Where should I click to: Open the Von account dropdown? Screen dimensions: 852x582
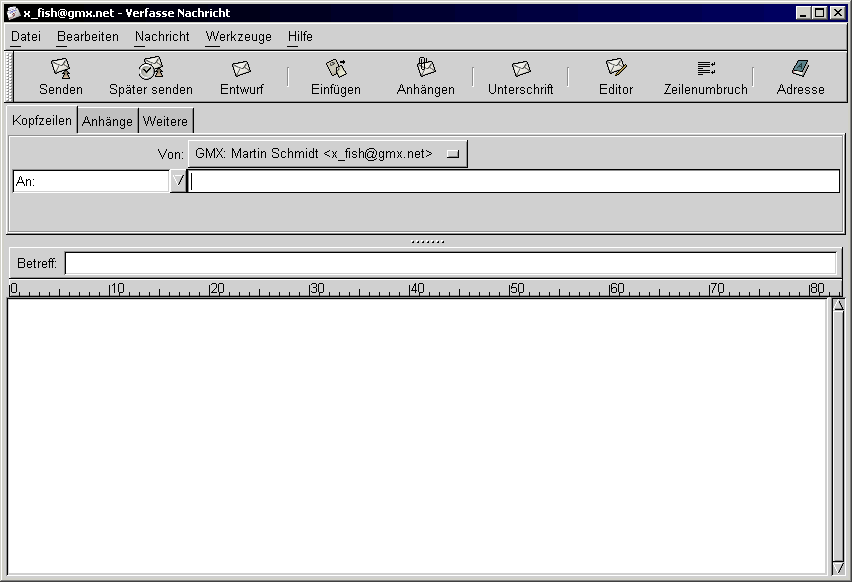(327, 154)
